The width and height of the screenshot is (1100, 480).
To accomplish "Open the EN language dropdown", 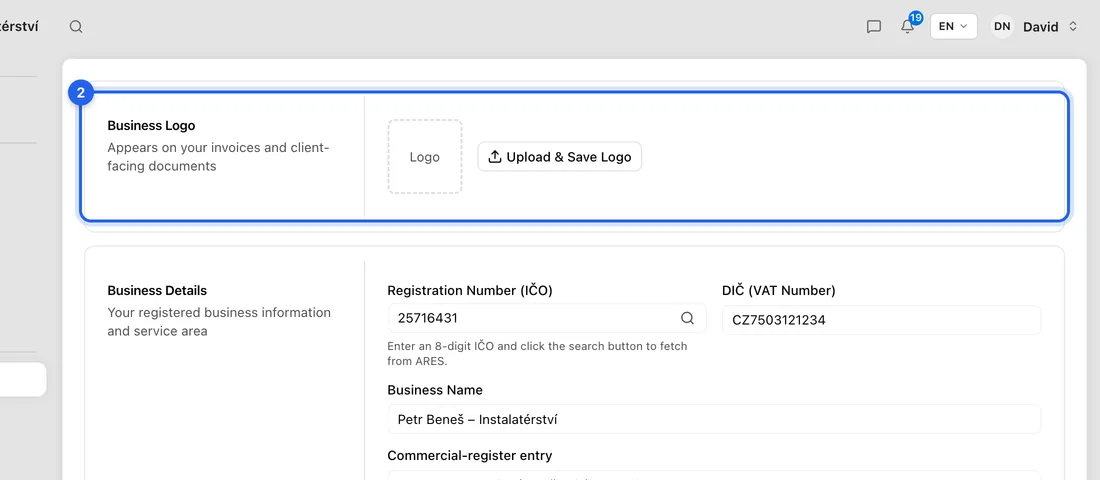I will click(953, 27).
